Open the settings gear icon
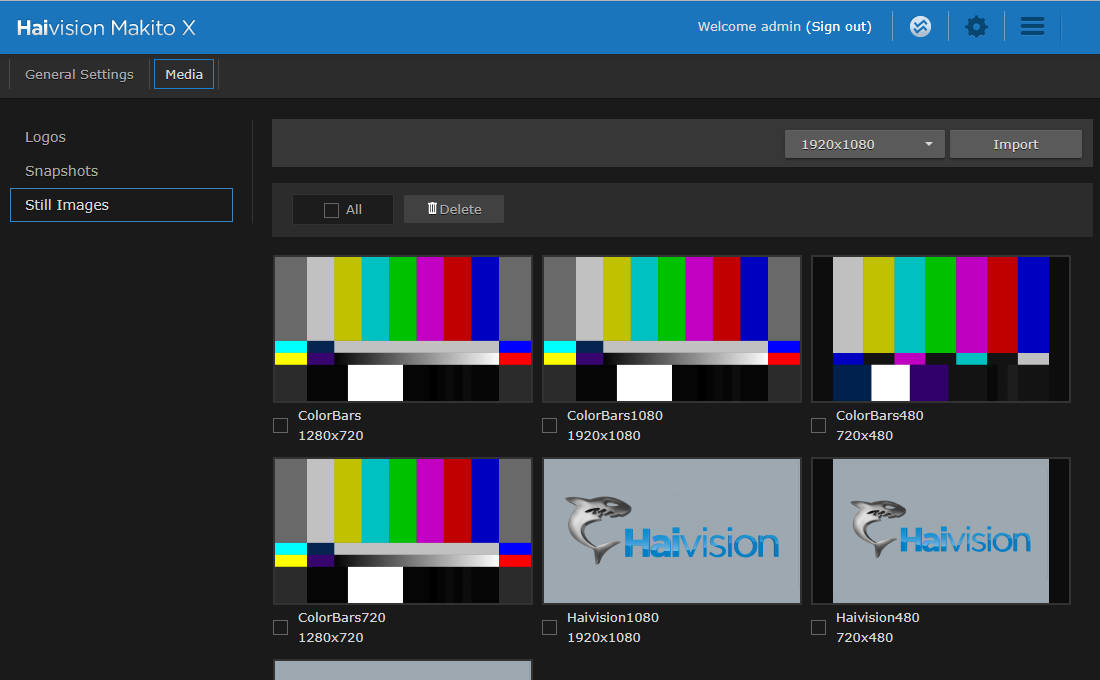The height and width of the screenshot is (680, 1100). click(x=976, y=26)
